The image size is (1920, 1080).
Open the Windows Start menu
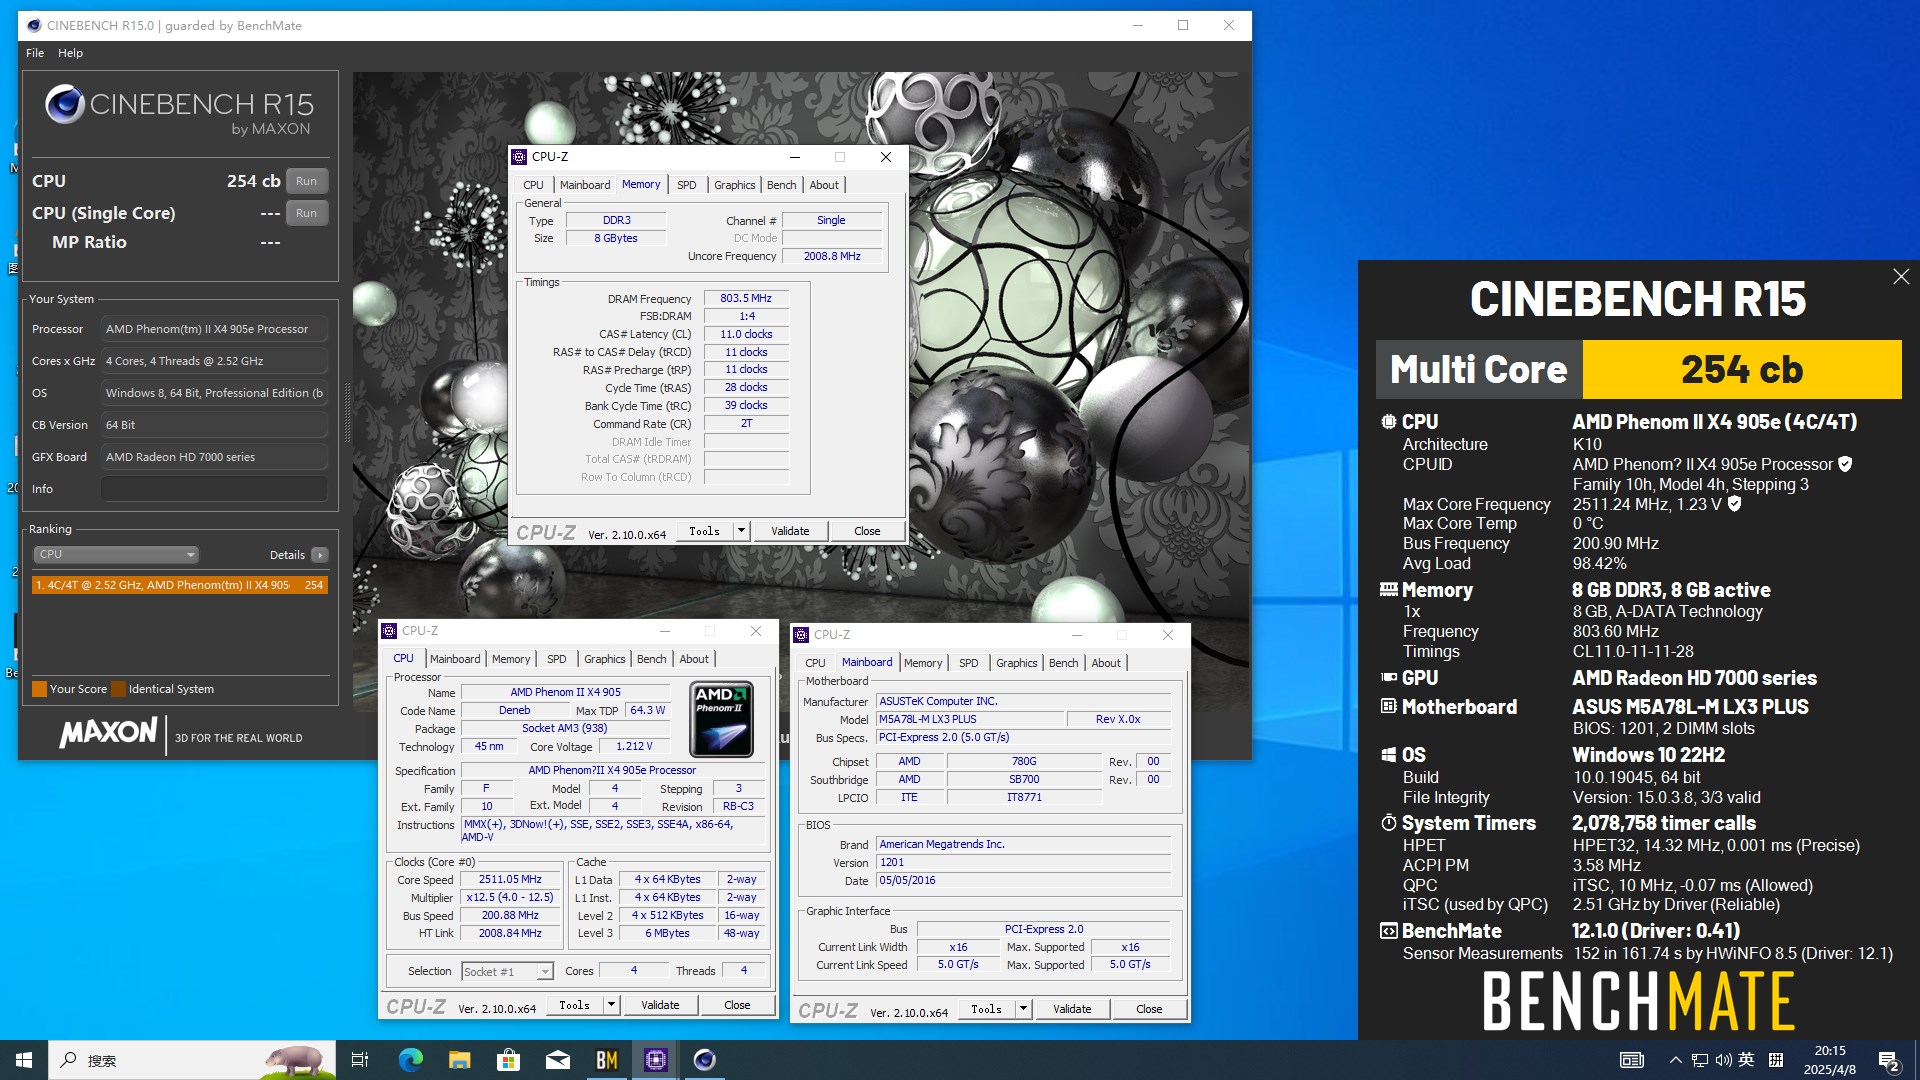[24, 1060]
